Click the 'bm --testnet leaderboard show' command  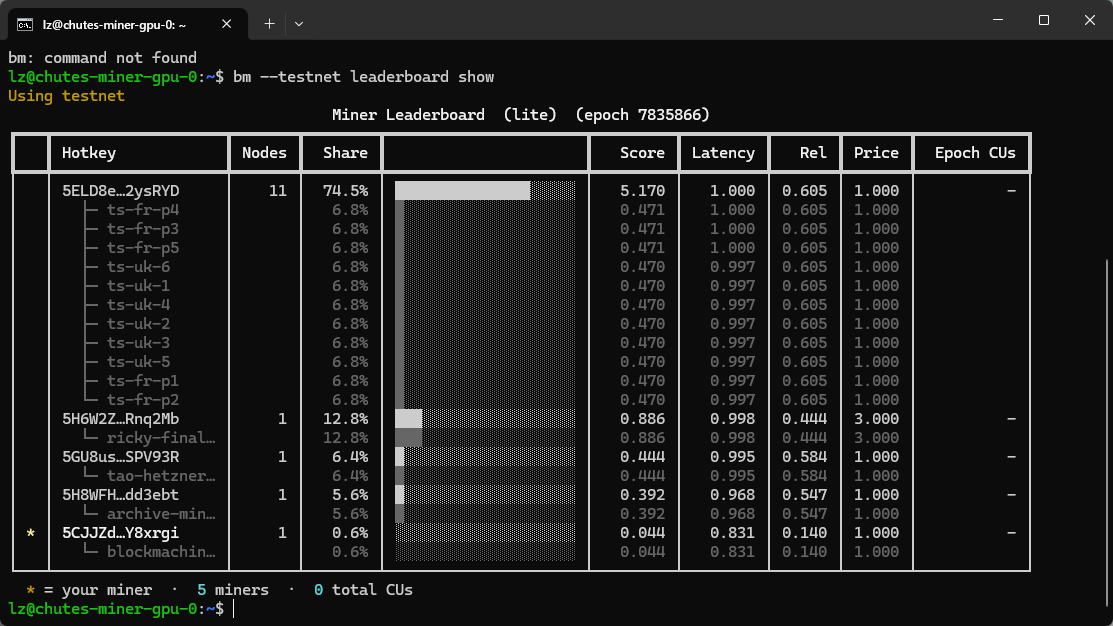363,77
